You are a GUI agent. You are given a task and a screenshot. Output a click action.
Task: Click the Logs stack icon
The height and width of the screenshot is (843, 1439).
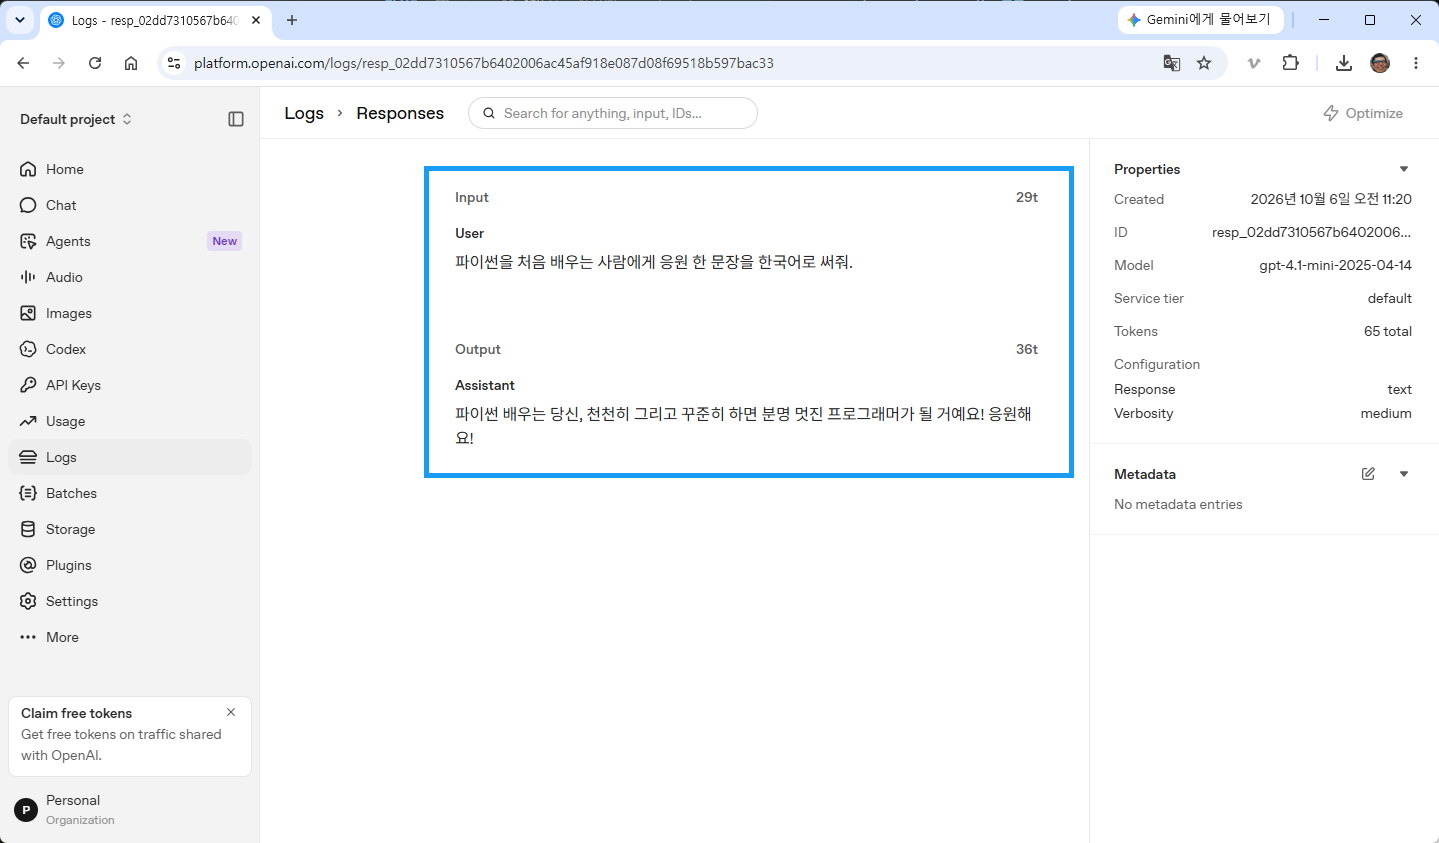[28, 457]
